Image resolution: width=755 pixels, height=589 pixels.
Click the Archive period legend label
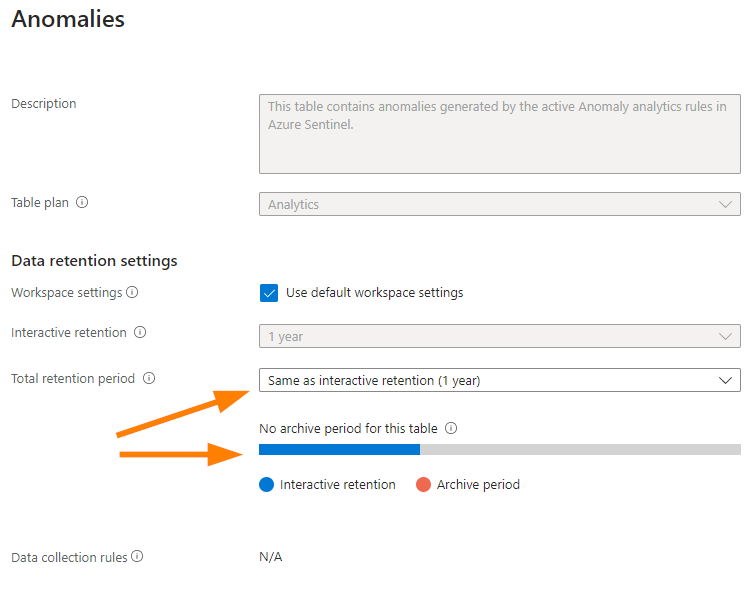(x=478, y=484)
